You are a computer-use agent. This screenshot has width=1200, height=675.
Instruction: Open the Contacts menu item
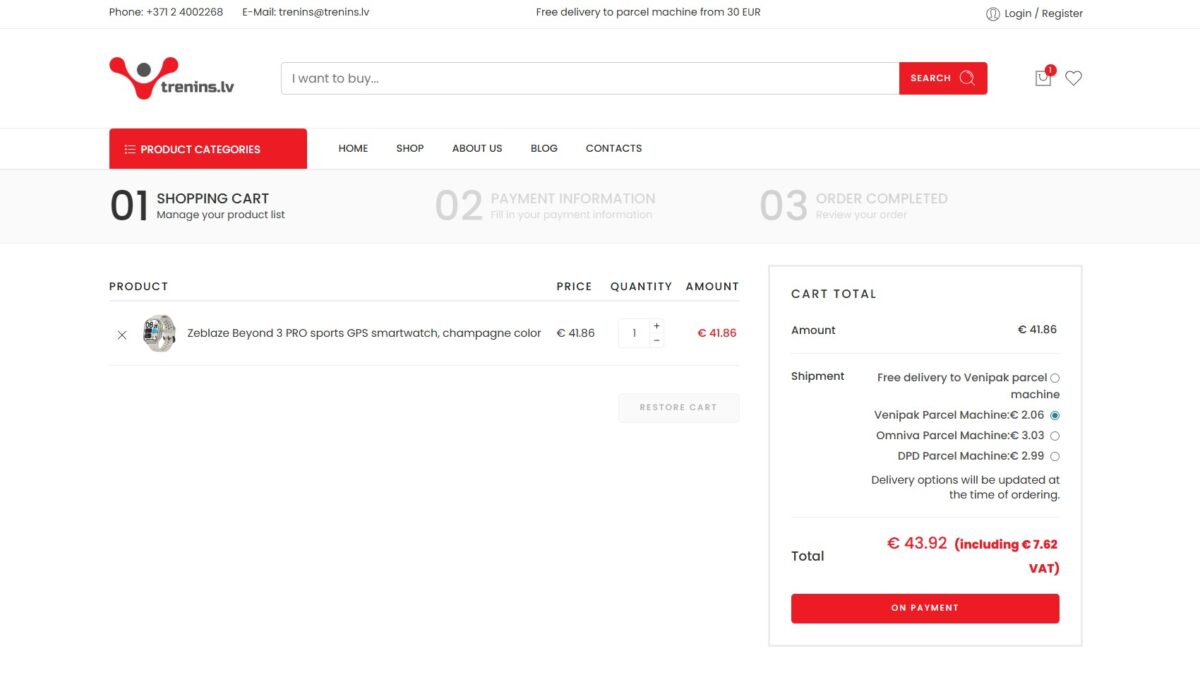614,148
